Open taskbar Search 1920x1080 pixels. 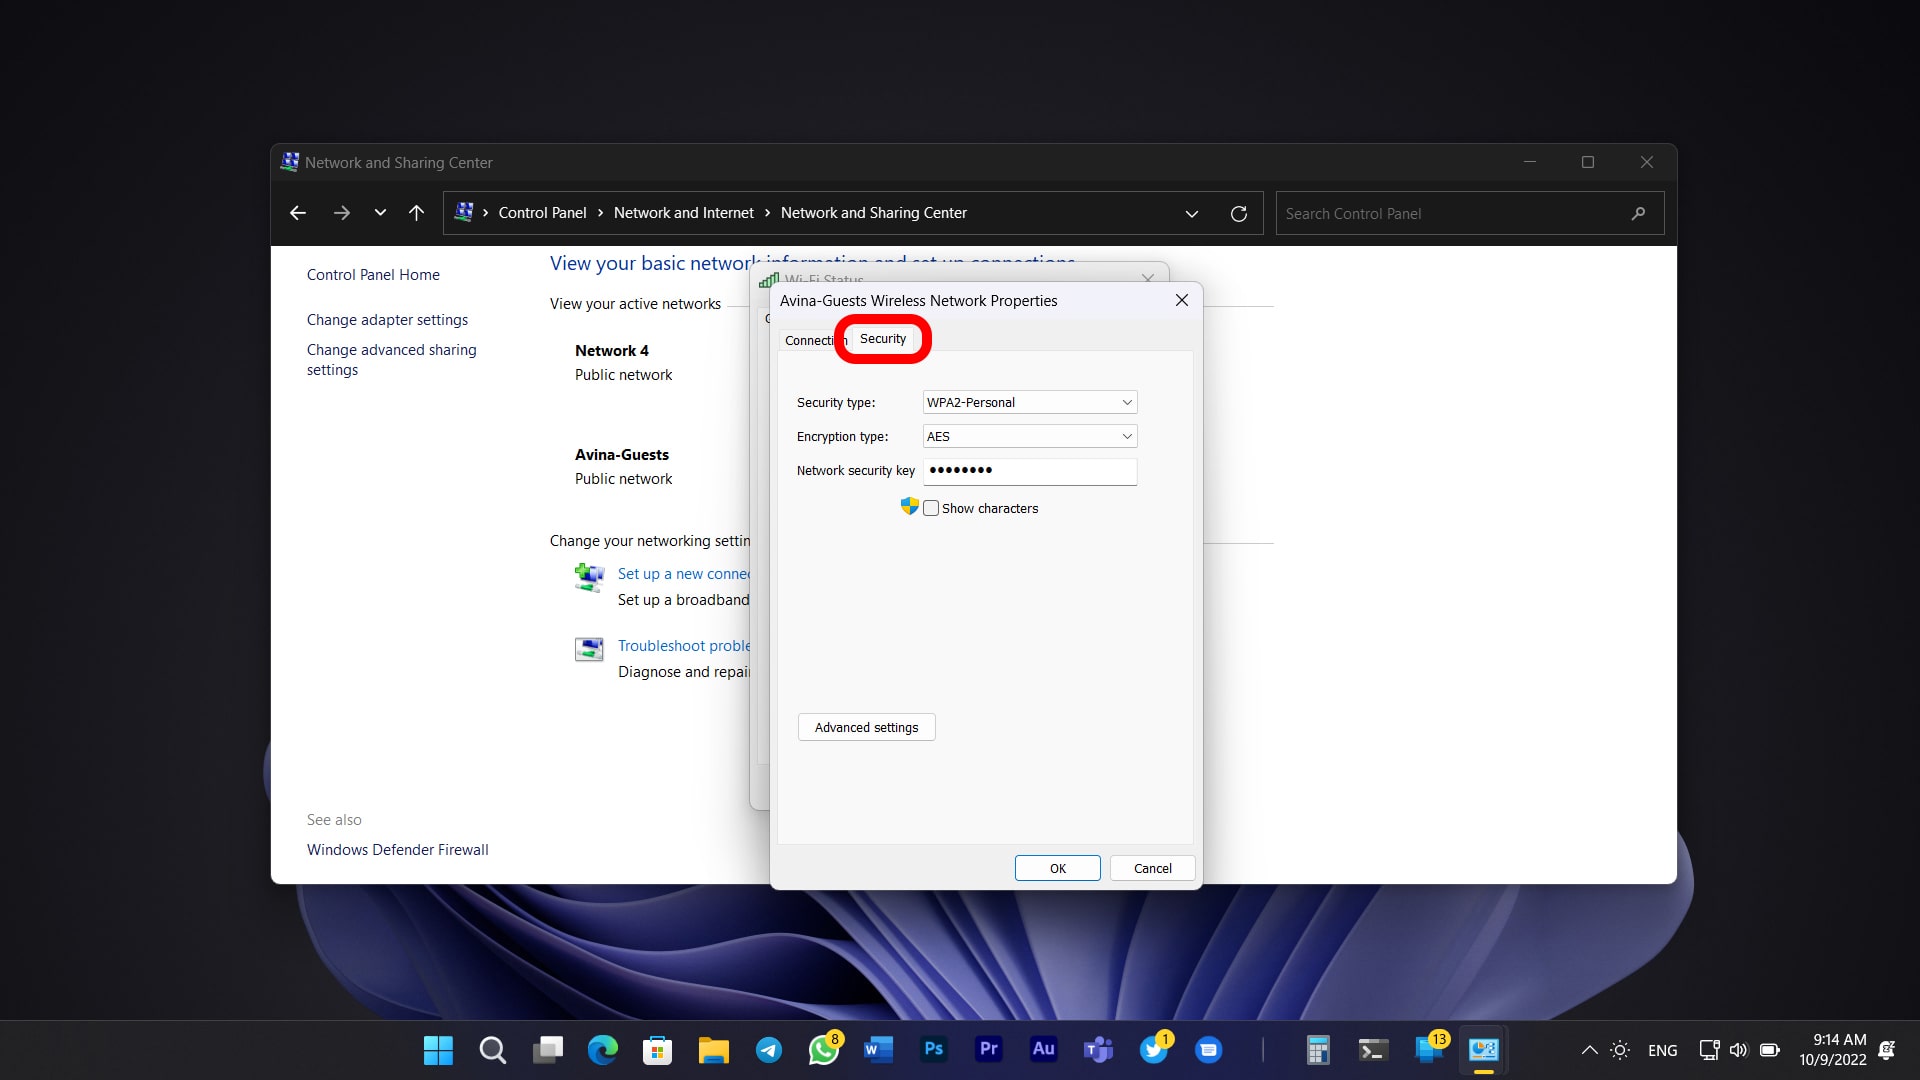492,1050
